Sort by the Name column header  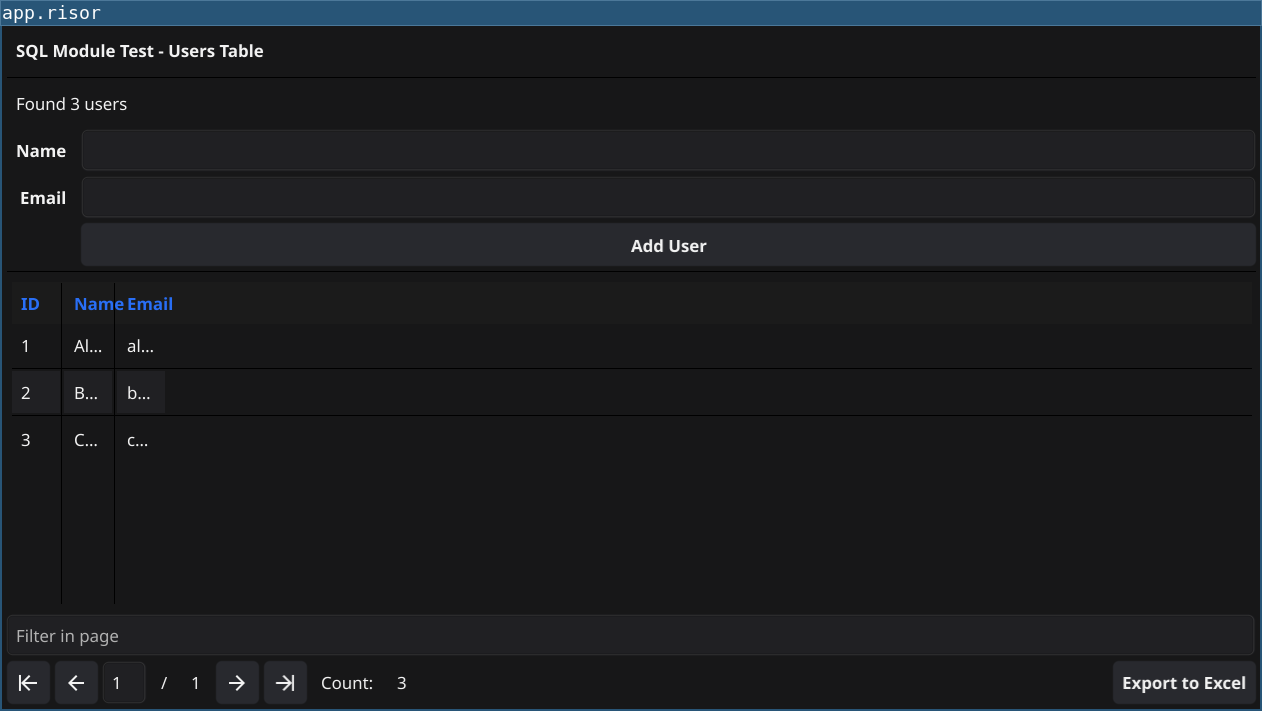point(88,303)
